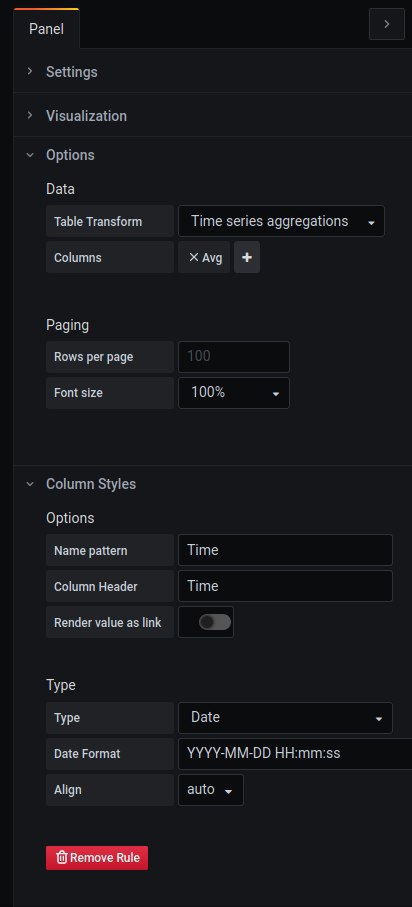This screenshot has width=412, height=907.
Task: Remove the Avg column tag
Action: (194, 257)
